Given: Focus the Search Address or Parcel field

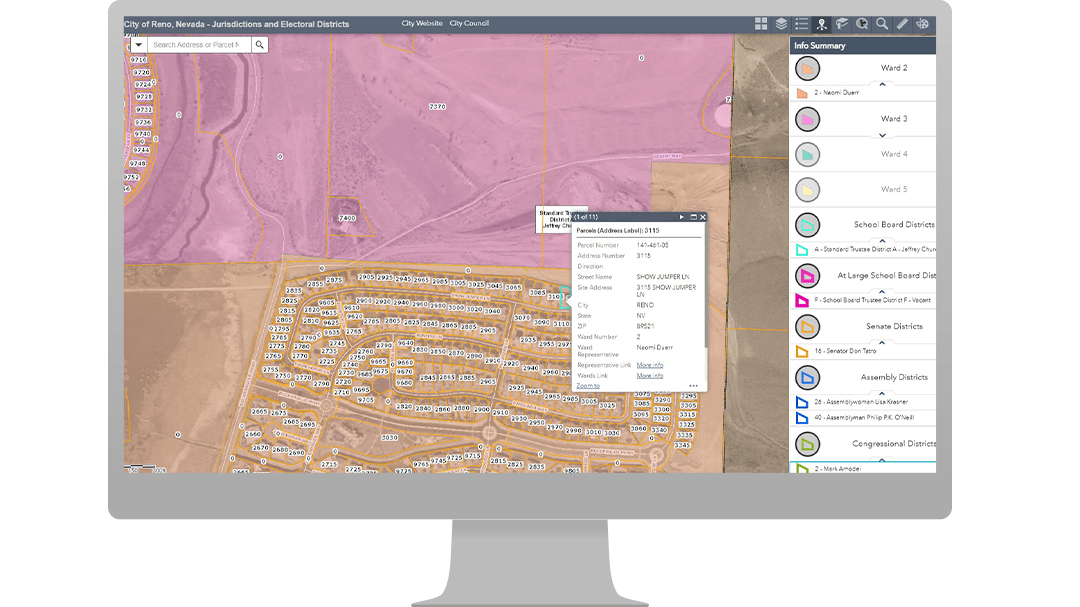Looking at the screenshot, I should tap(199, 45).
